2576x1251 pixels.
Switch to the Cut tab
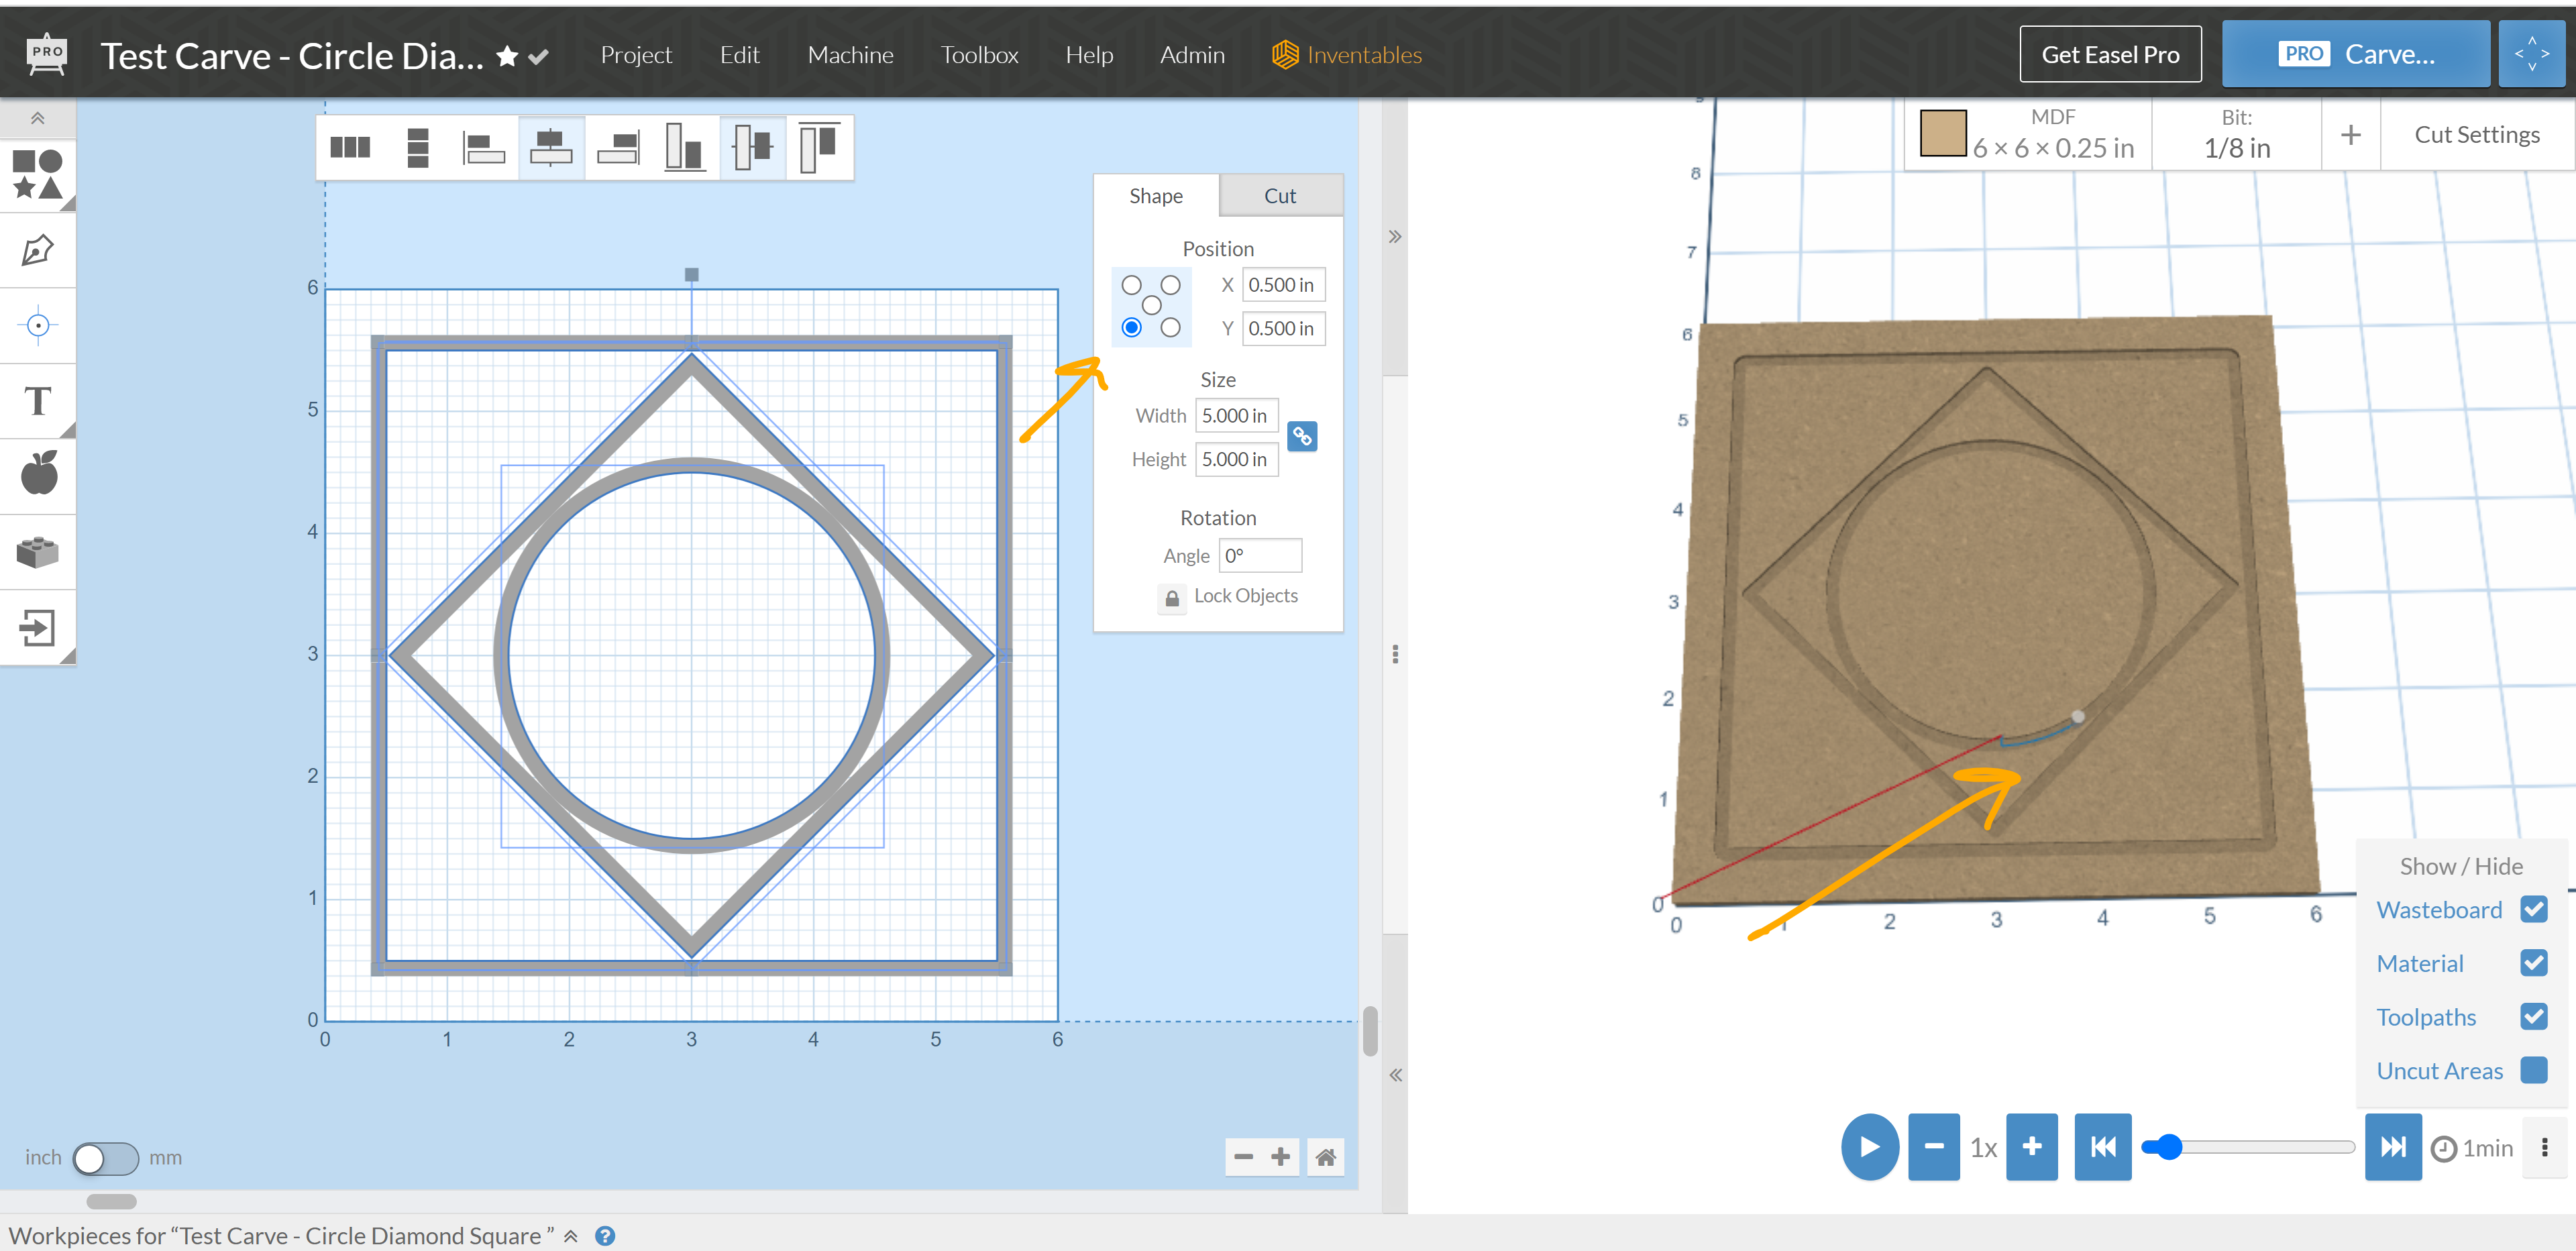click(1279, 196)
